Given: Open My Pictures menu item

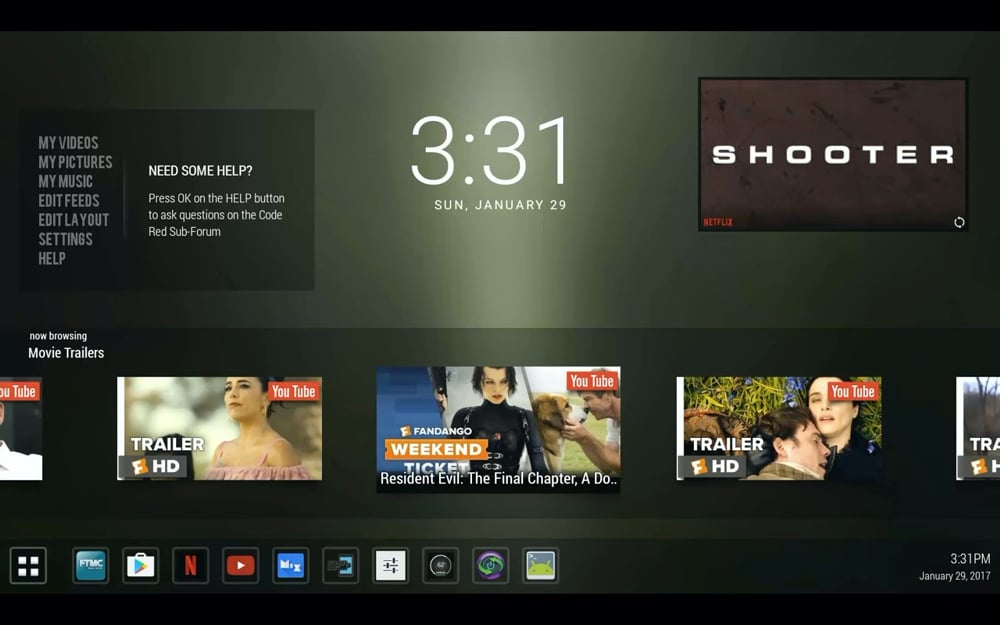Looking at the screenshot, I should [75, 162].
